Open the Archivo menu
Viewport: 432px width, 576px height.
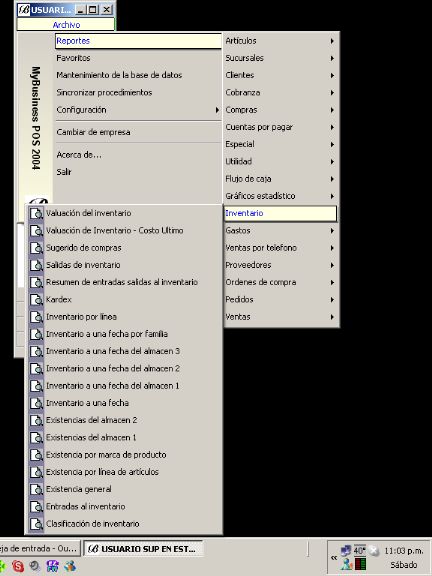tap(66, 25)
